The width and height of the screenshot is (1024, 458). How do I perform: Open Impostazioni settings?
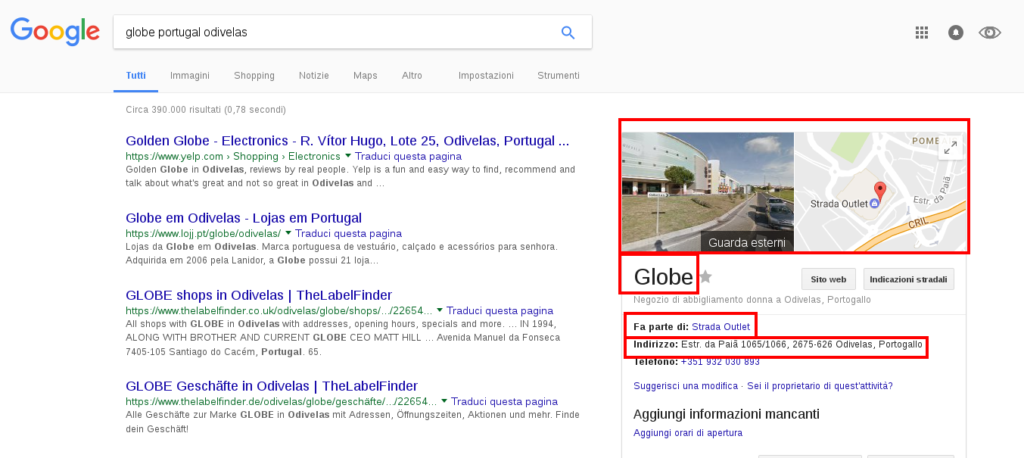click(486, 75)
